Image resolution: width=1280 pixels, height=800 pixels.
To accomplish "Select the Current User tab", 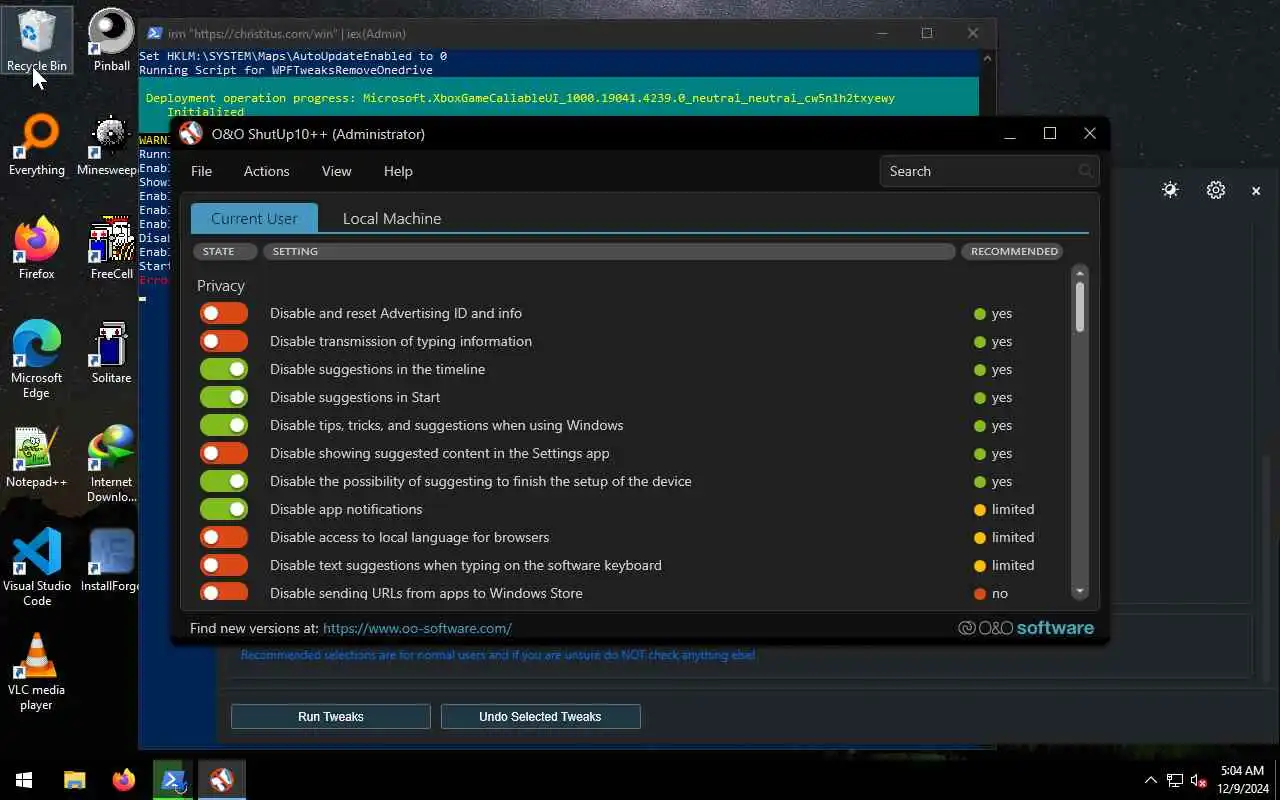I will coord(254,218).
